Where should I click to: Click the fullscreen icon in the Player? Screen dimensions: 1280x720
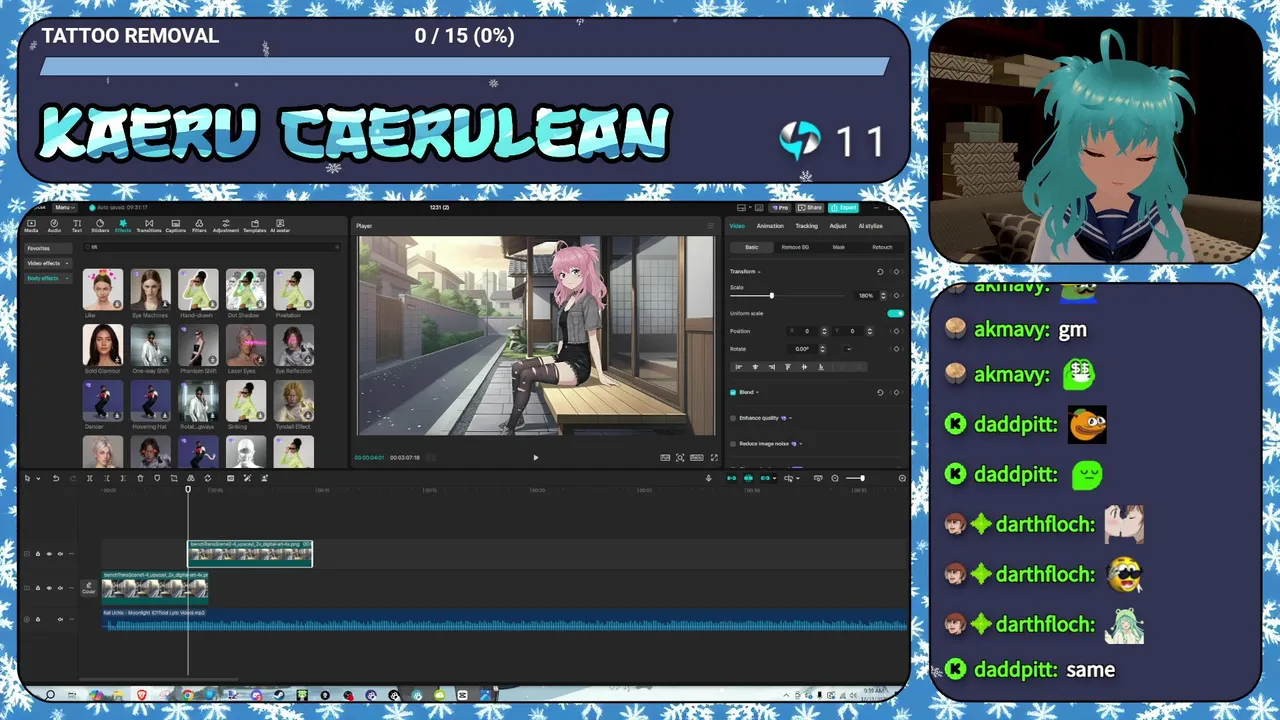(714, 458)
